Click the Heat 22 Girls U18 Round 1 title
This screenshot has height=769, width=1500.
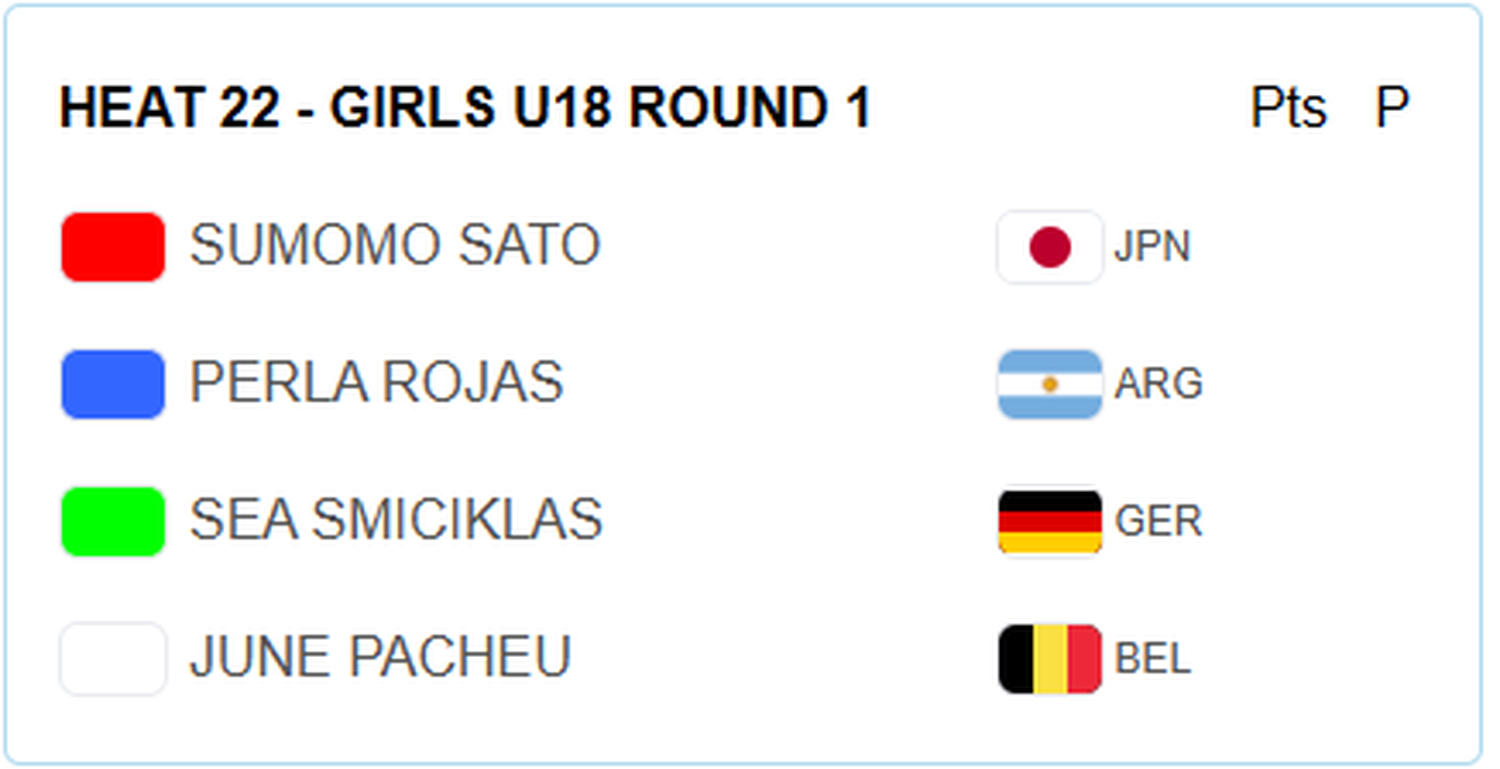click(466, 108)
